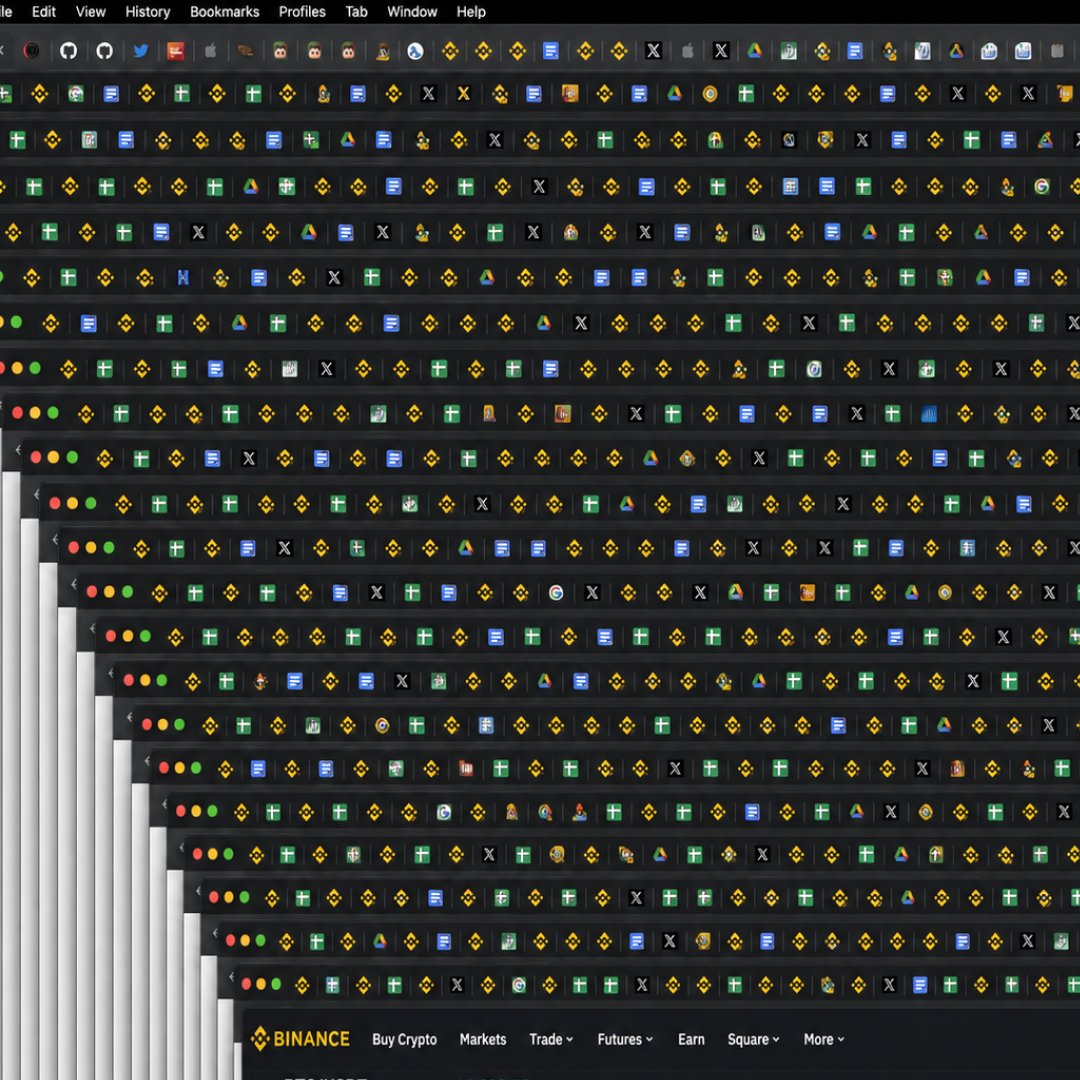Select the Apple tab between the two X tabs
This screenshot has width=1080, height=1080.
coord(687,50)
